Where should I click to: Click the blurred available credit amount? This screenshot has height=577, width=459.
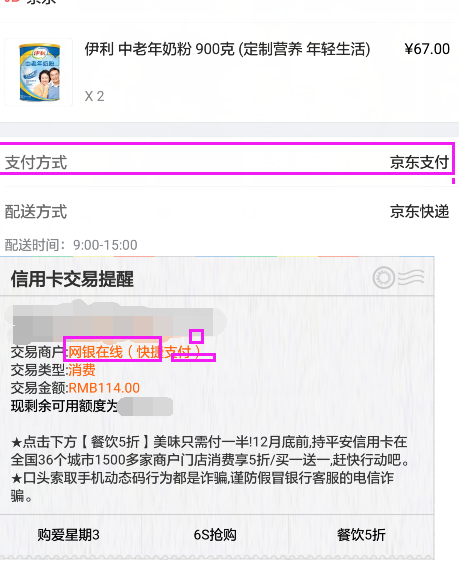[146, 407]
